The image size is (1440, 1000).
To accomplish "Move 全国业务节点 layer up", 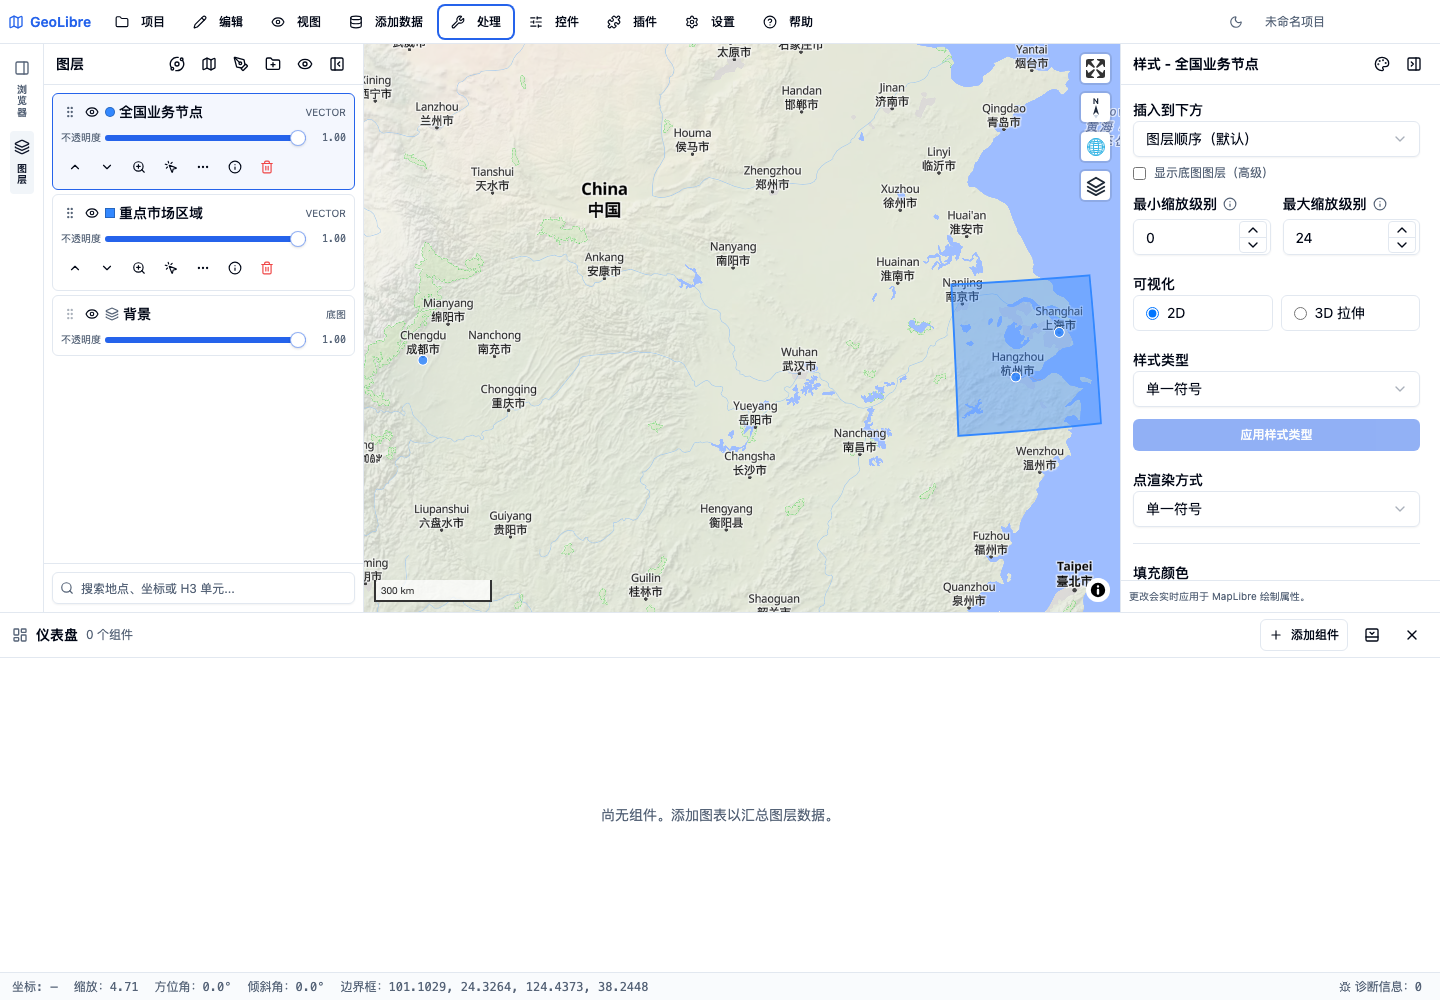I will point(75,167).
